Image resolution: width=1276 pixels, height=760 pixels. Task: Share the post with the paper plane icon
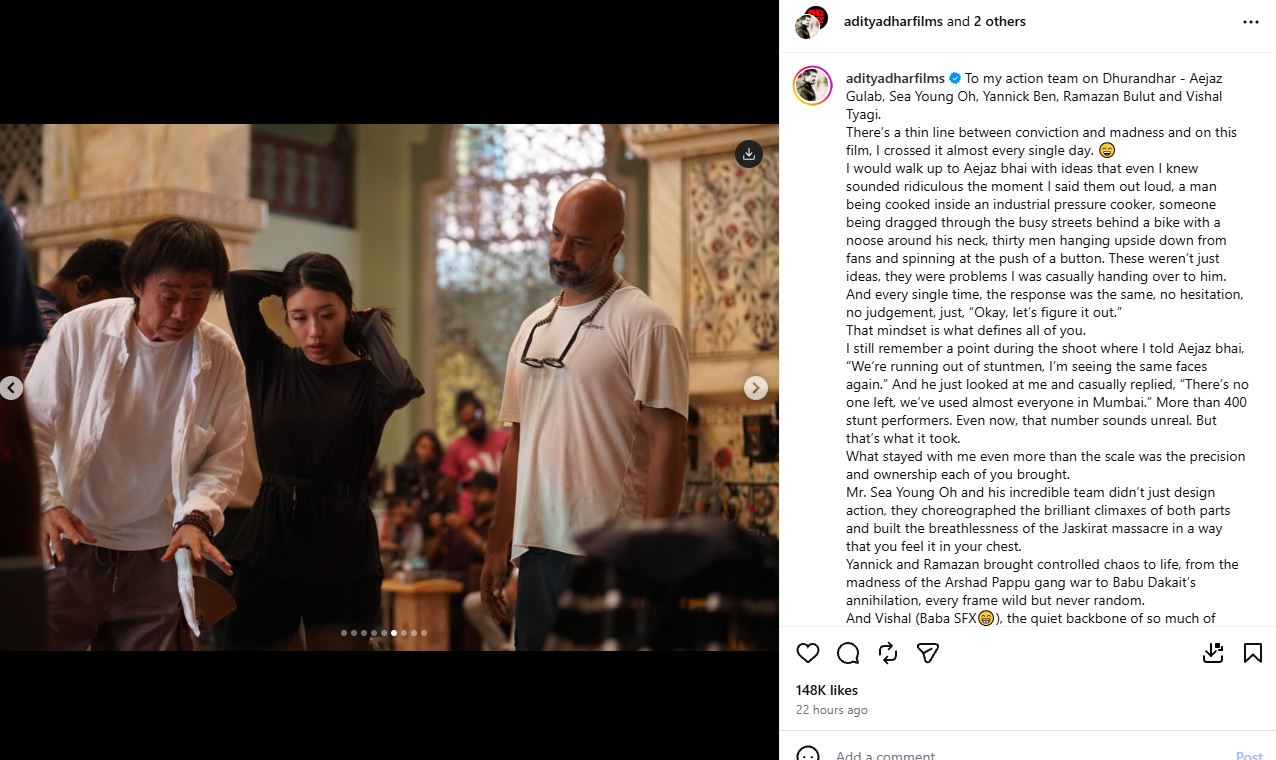click(x=928, y=653)
